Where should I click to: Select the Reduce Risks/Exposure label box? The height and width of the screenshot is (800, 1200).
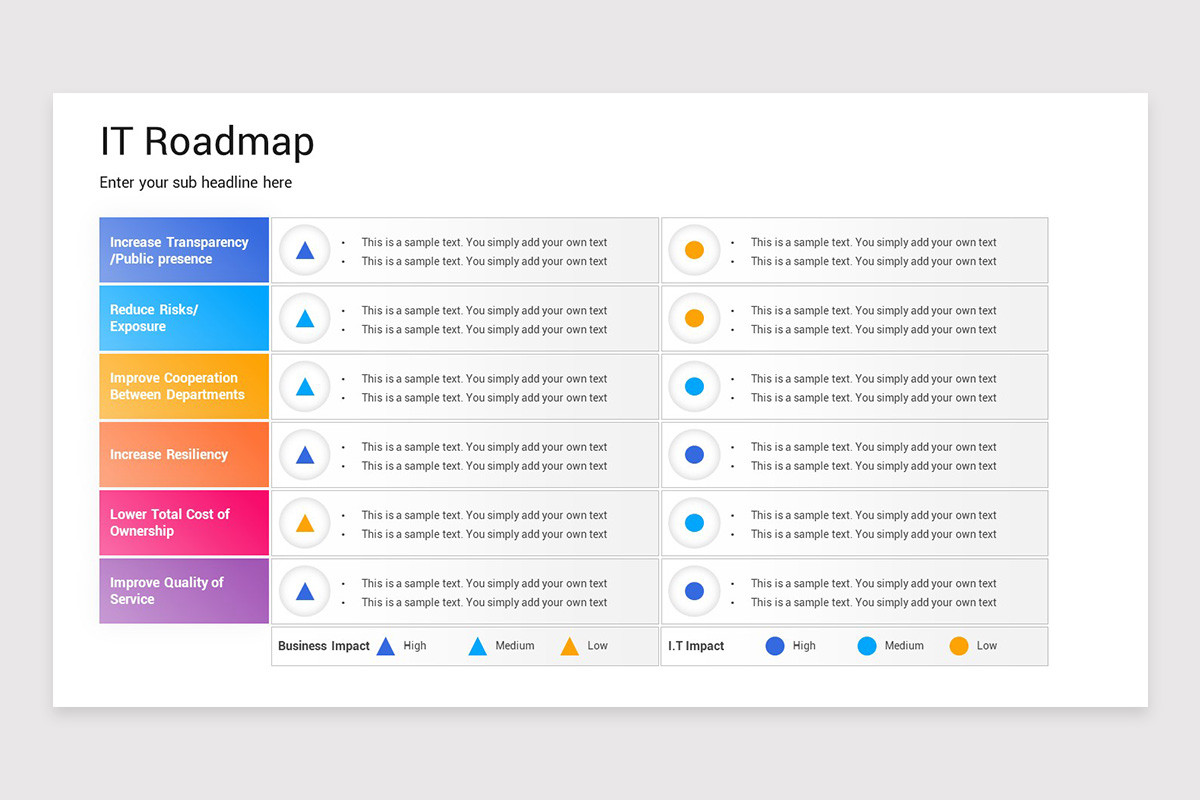184,318
